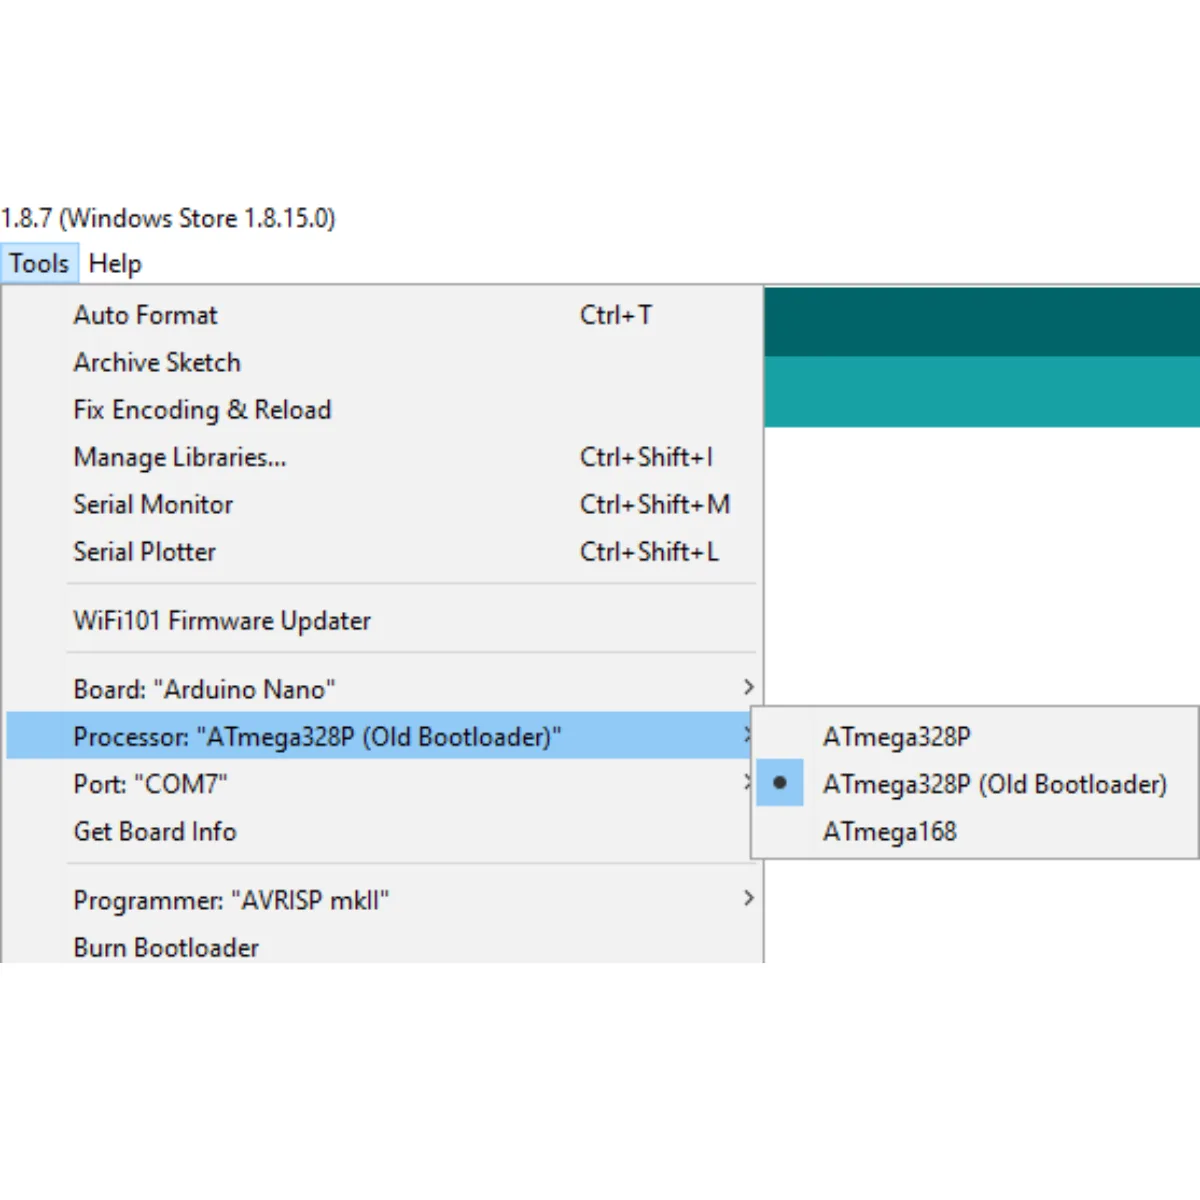The image size is (1200, 1200).
Task: Select Archive Sketch menu entry
Action: point(383,362)
